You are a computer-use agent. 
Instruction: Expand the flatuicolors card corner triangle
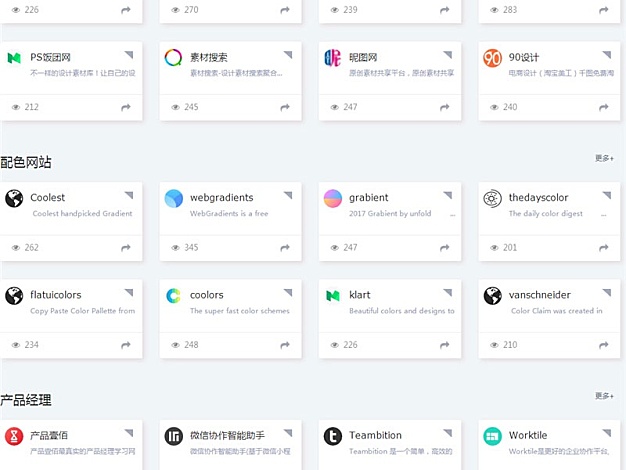pos(129,292)
